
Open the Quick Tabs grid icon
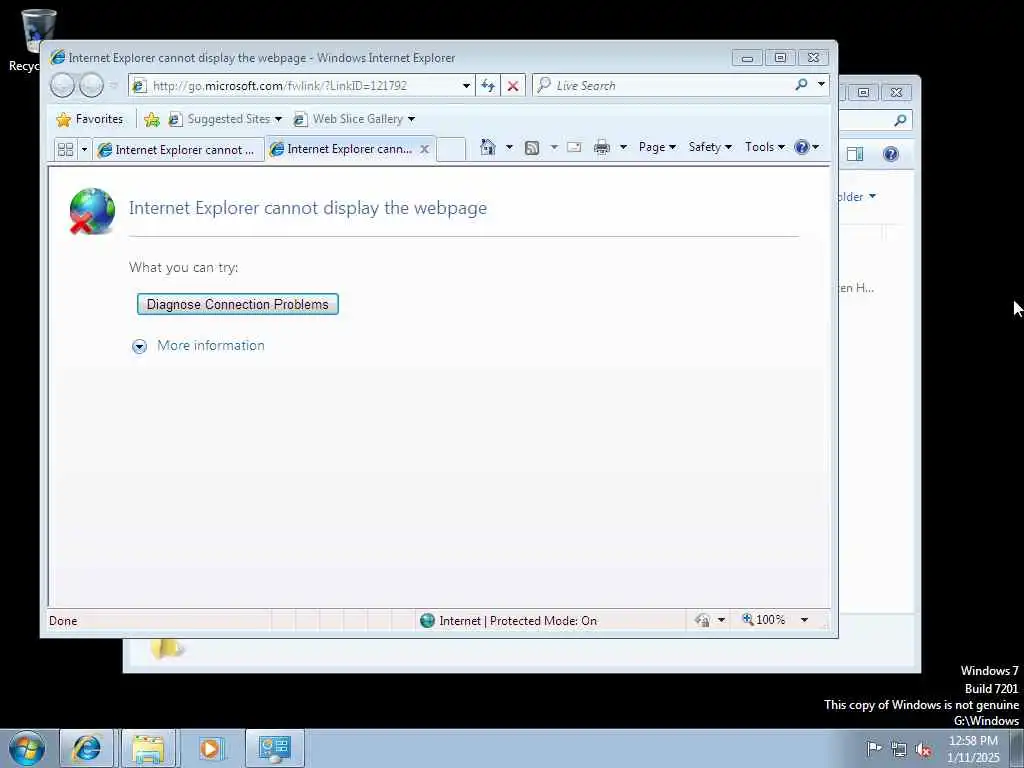pos(65,150)
